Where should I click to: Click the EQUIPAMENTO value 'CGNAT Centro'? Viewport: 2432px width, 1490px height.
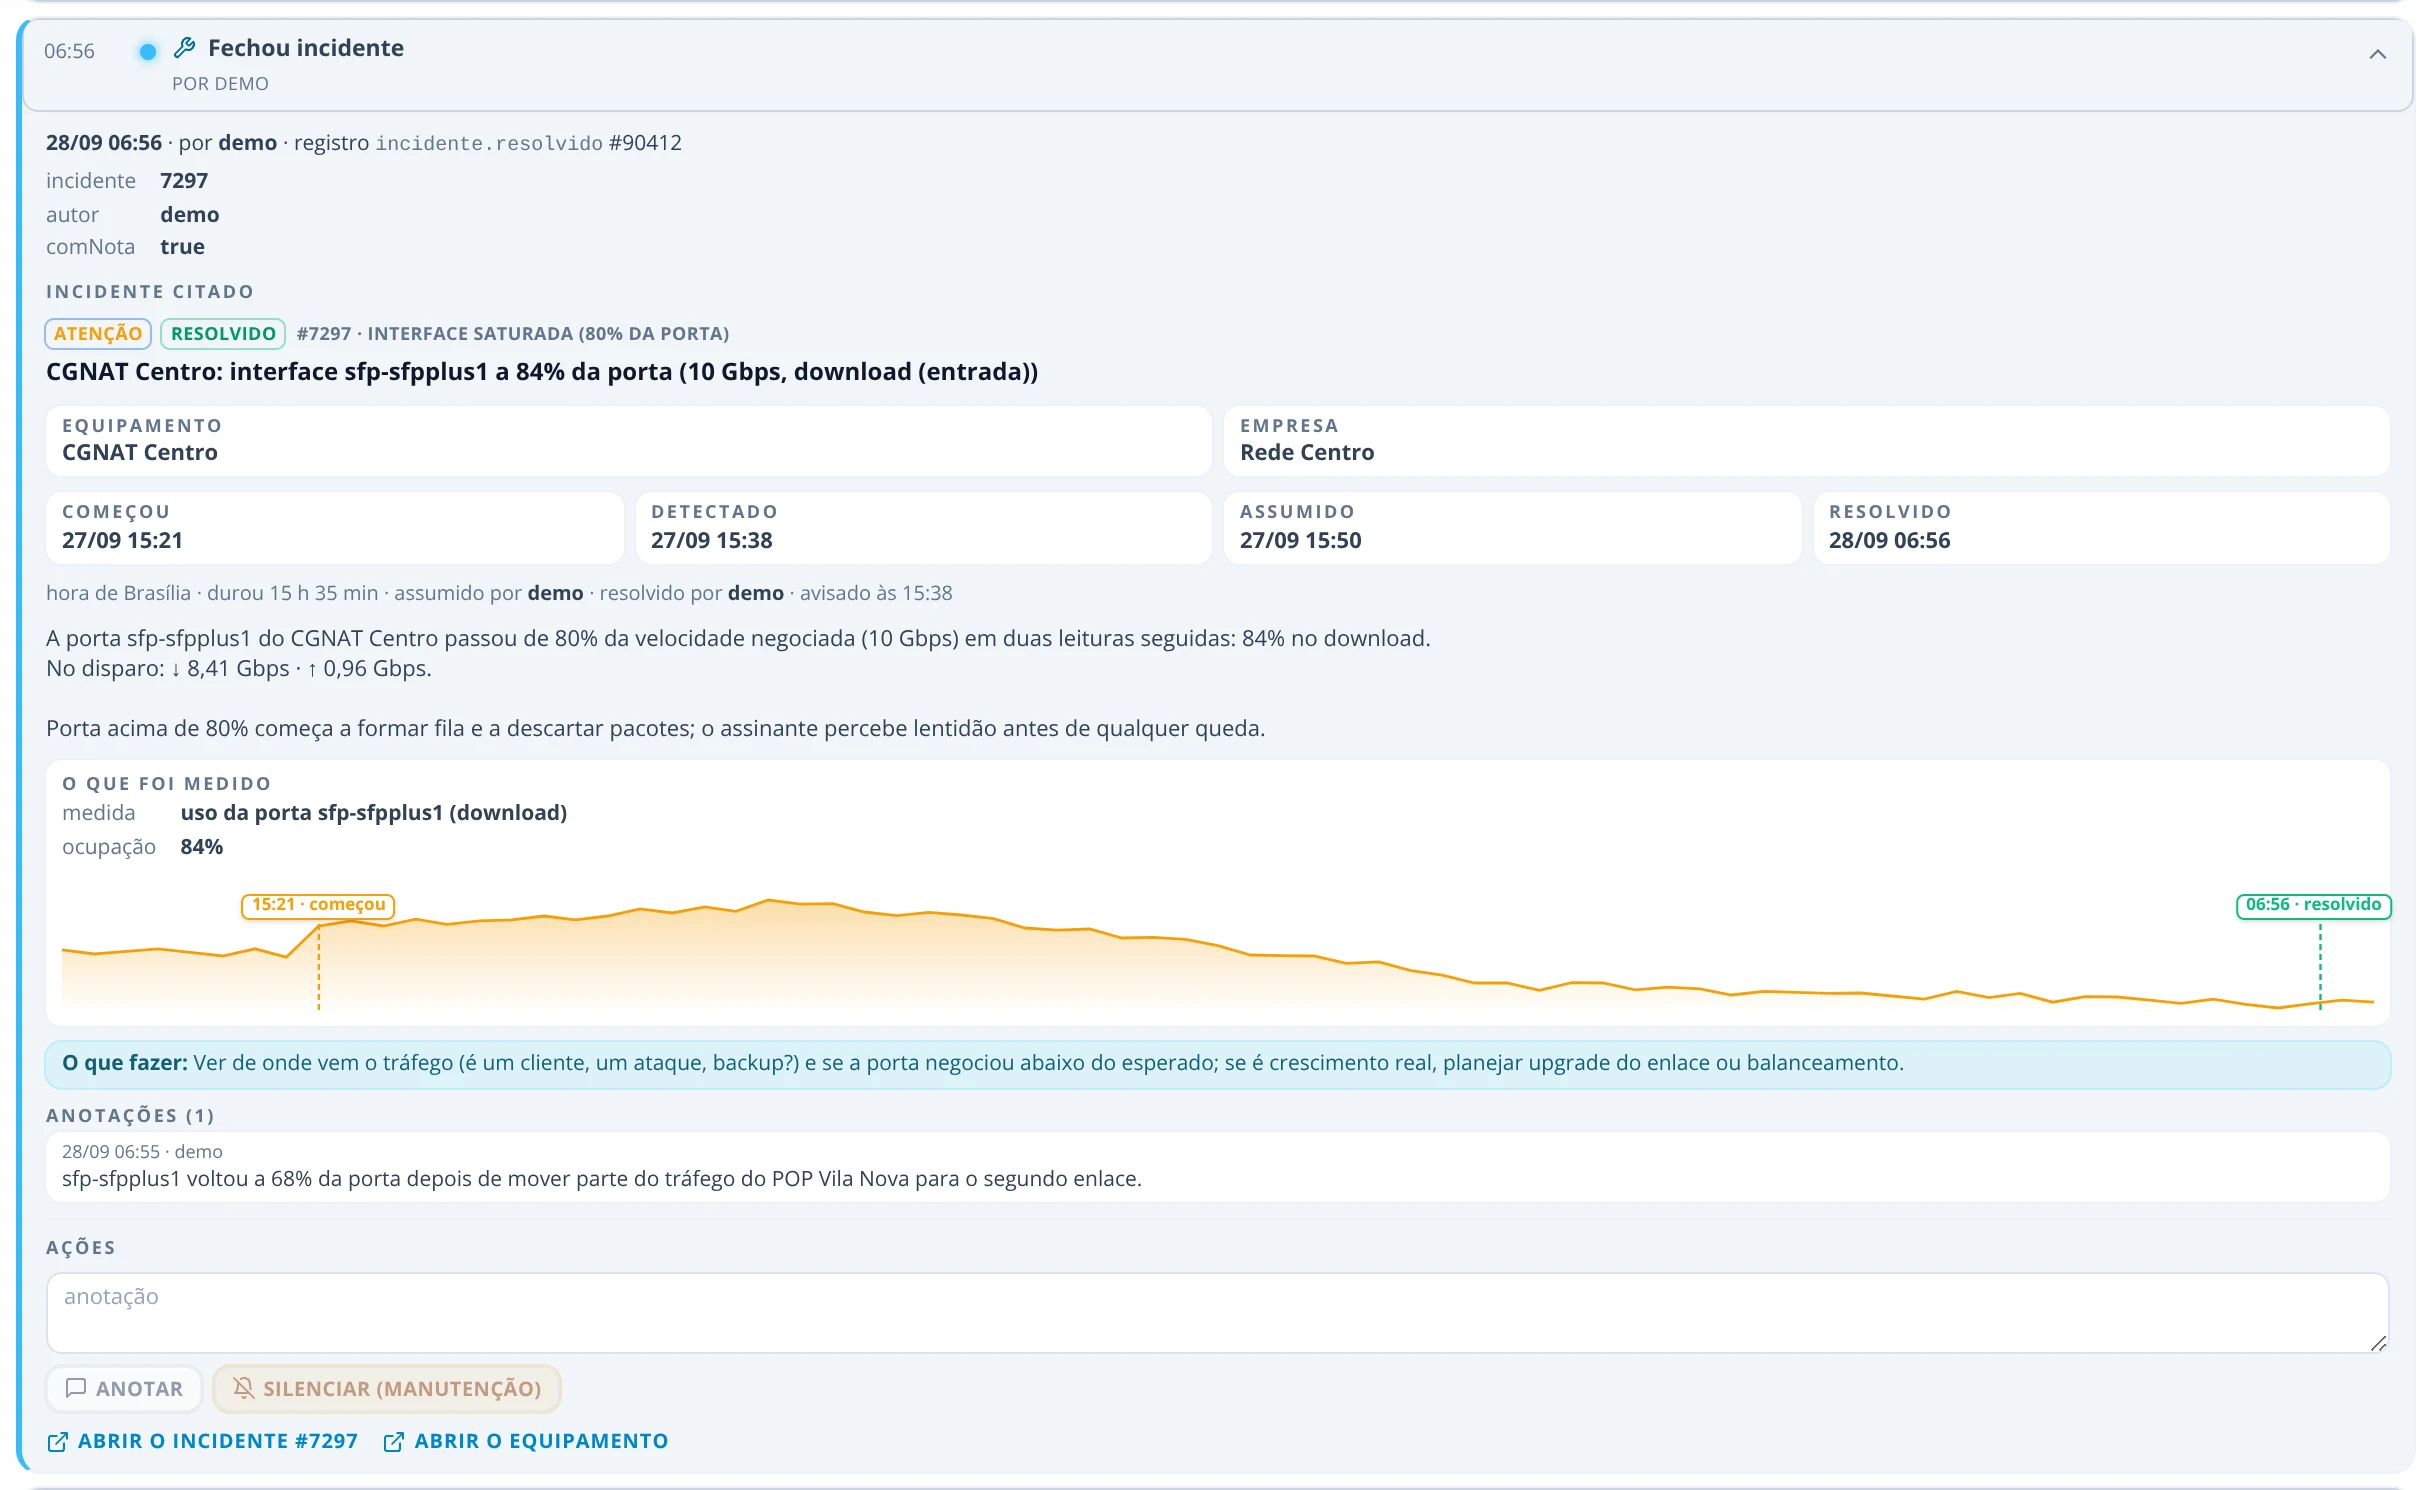pos(140,452)
